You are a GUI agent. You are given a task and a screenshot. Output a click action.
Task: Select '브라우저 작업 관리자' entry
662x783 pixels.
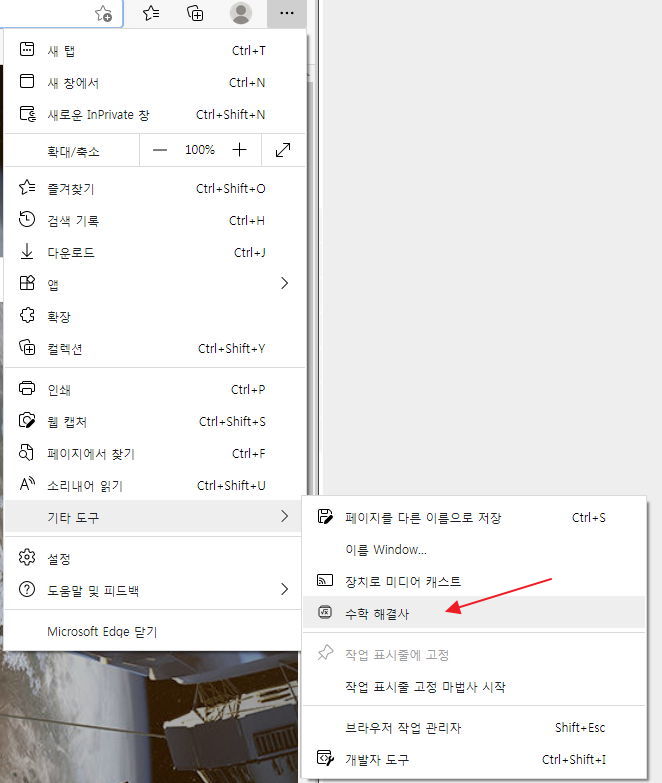474,728
